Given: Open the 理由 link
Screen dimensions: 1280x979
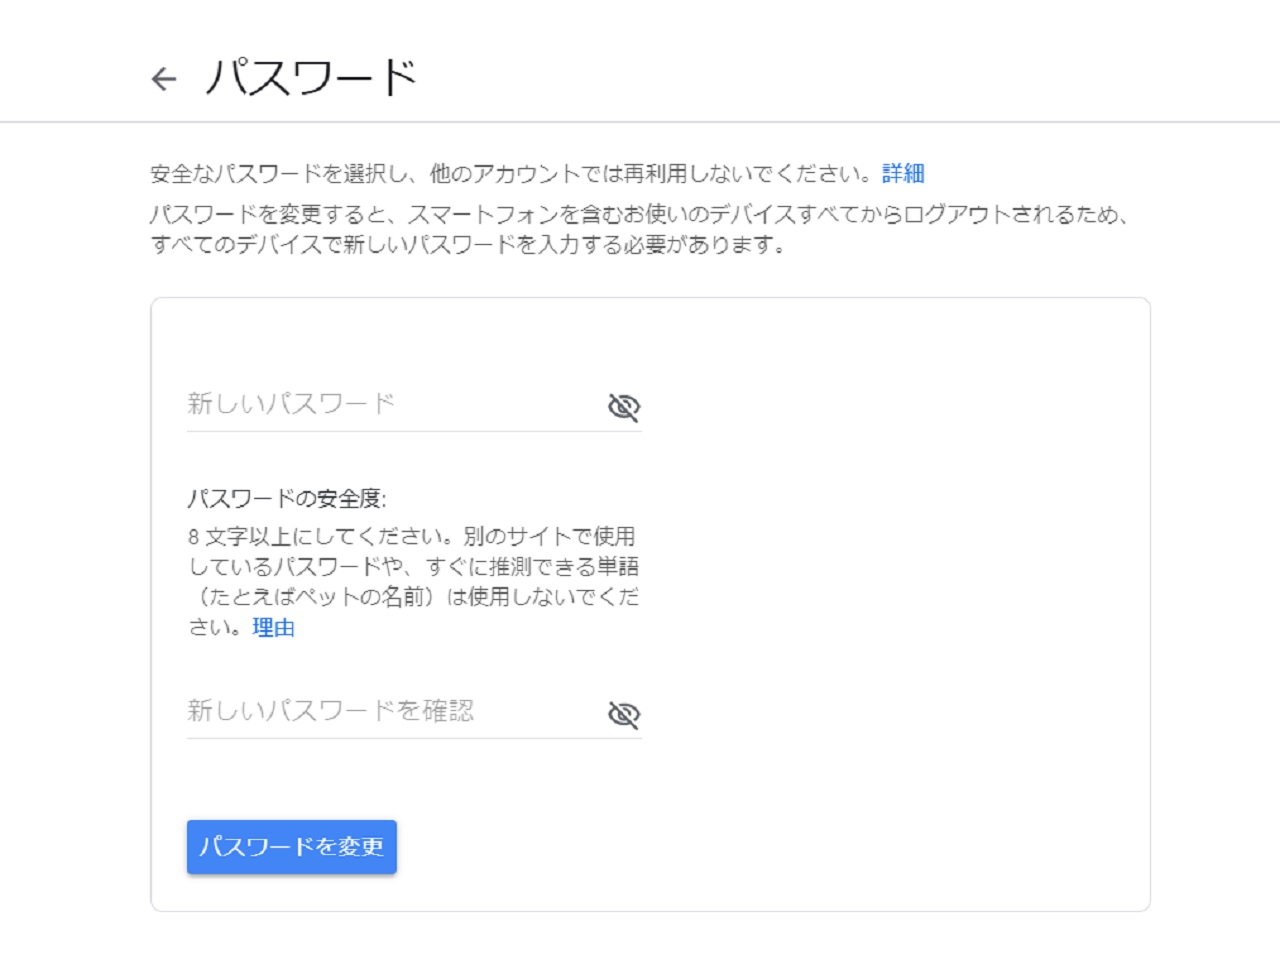Looking at the screenshot, I should pos(273,628).
